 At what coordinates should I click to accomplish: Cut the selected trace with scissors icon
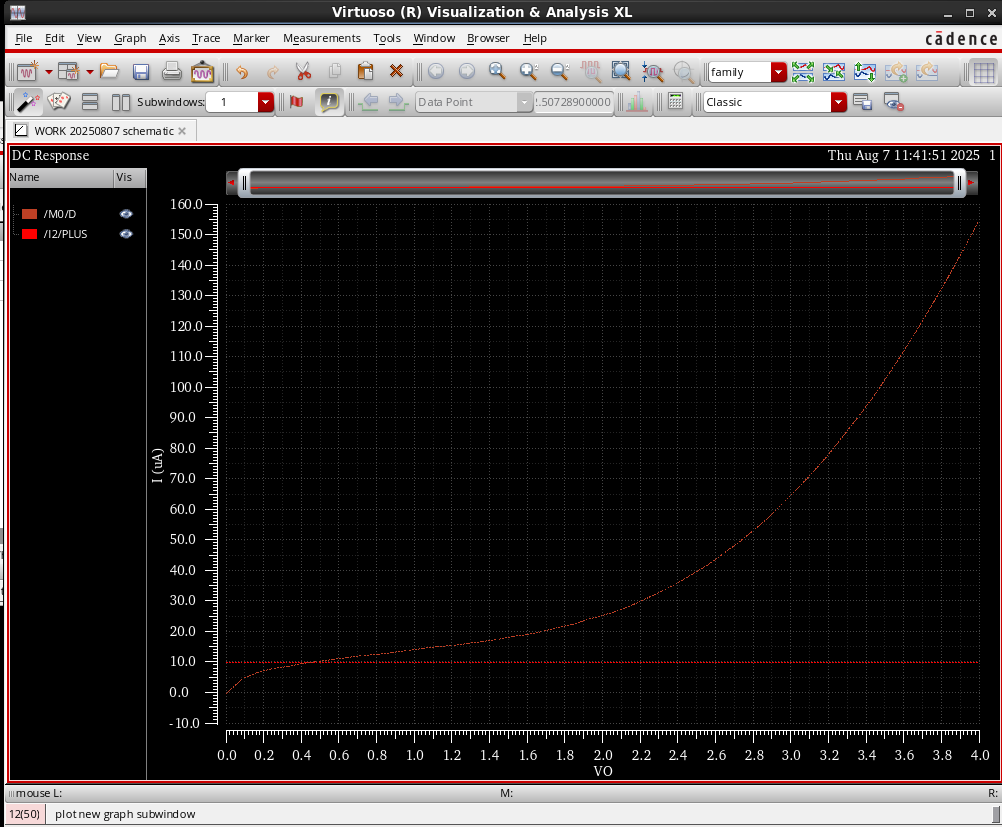coord(304,72)
